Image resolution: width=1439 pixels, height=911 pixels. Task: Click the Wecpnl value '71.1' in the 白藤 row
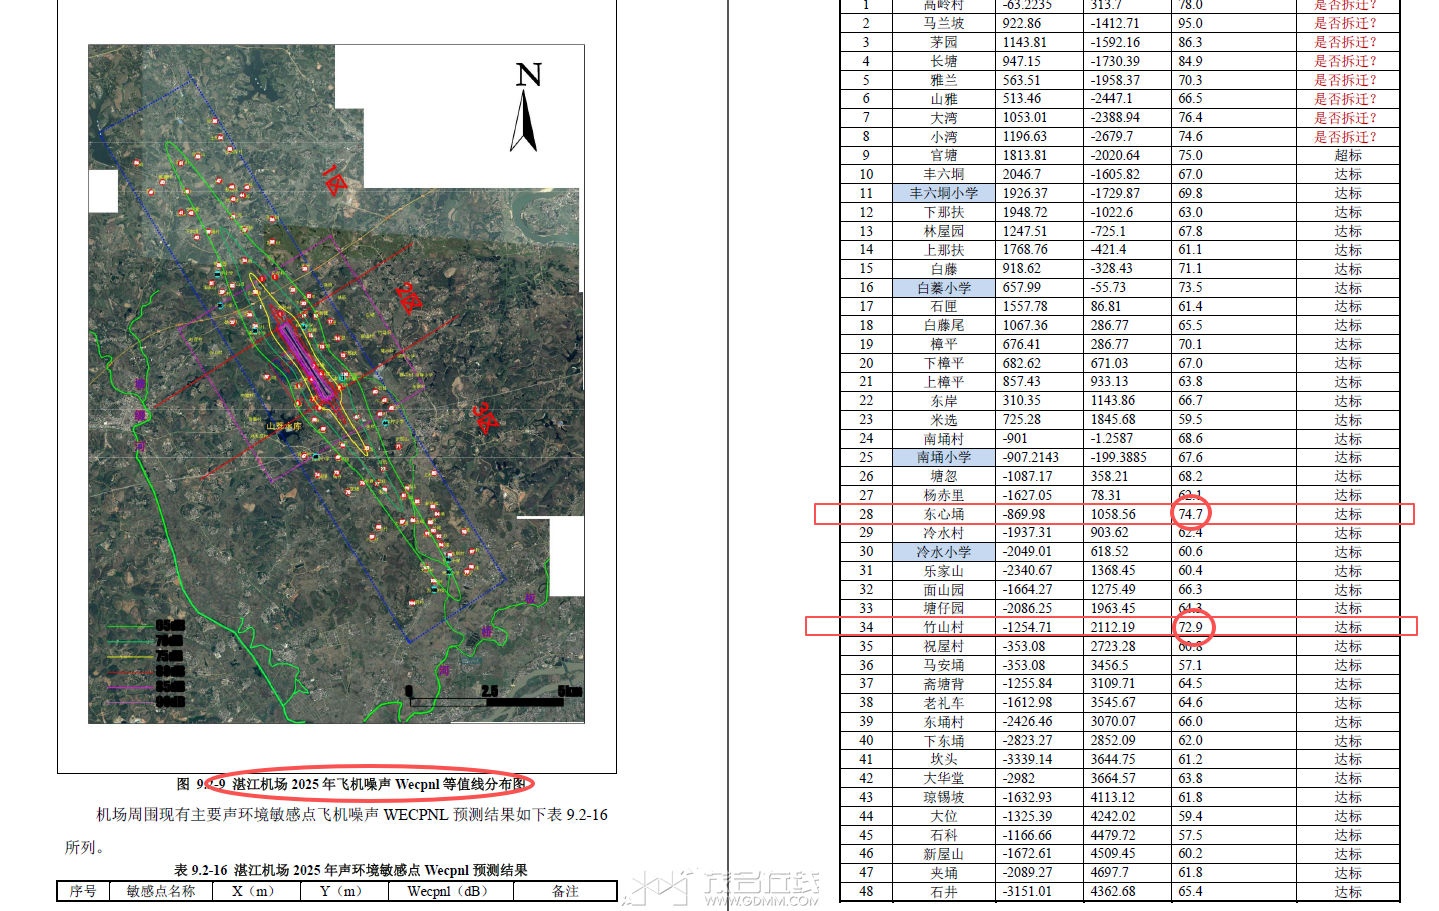point(1190,269)
